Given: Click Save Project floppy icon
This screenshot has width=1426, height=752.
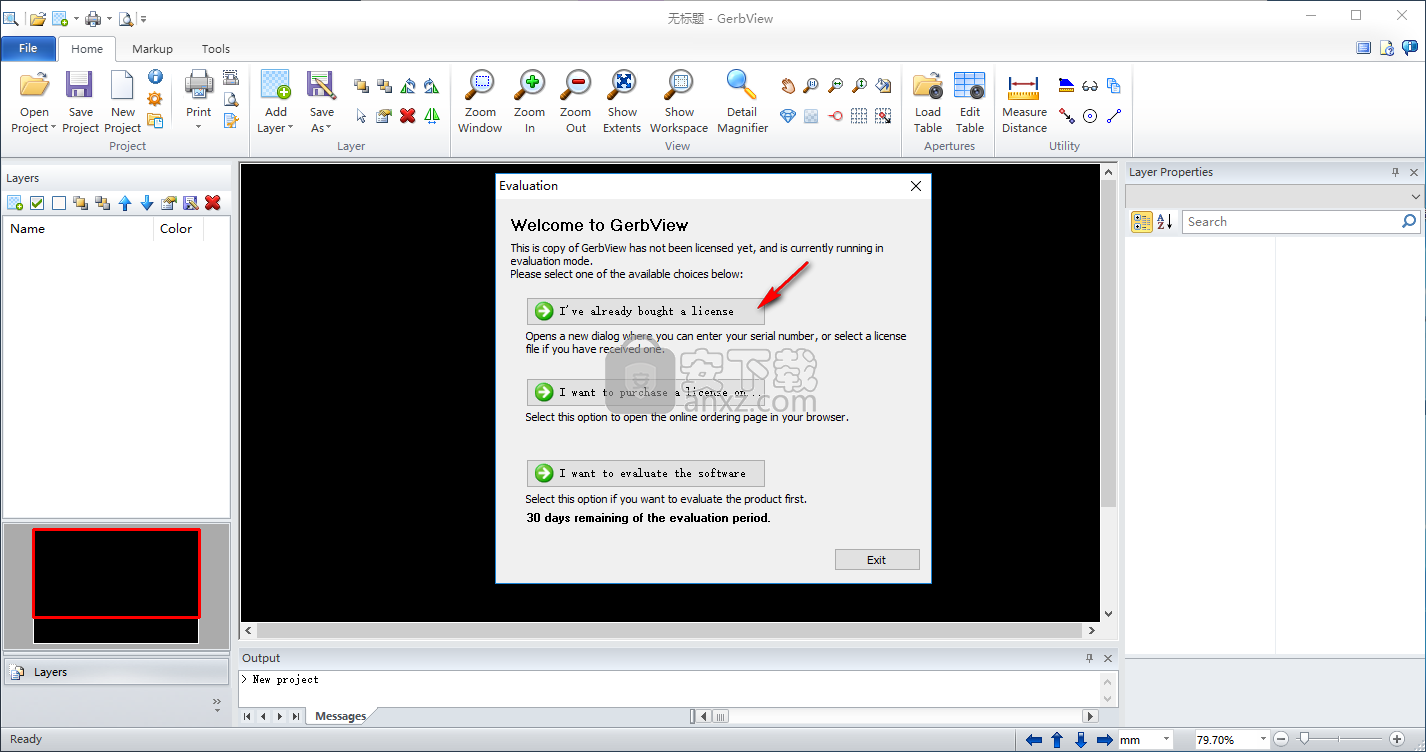Looking at the screenshot, I should click(79, 85).
